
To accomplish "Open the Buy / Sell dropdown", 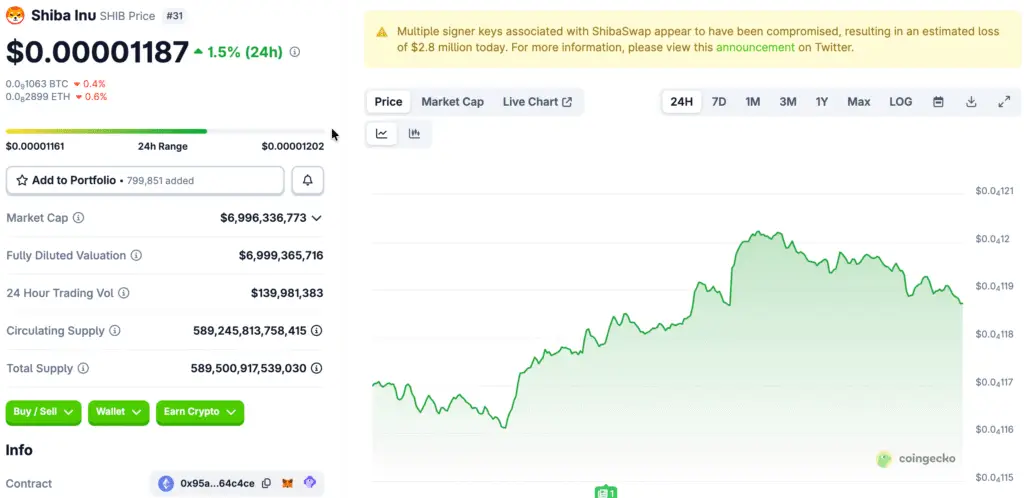I will point(44,412).
